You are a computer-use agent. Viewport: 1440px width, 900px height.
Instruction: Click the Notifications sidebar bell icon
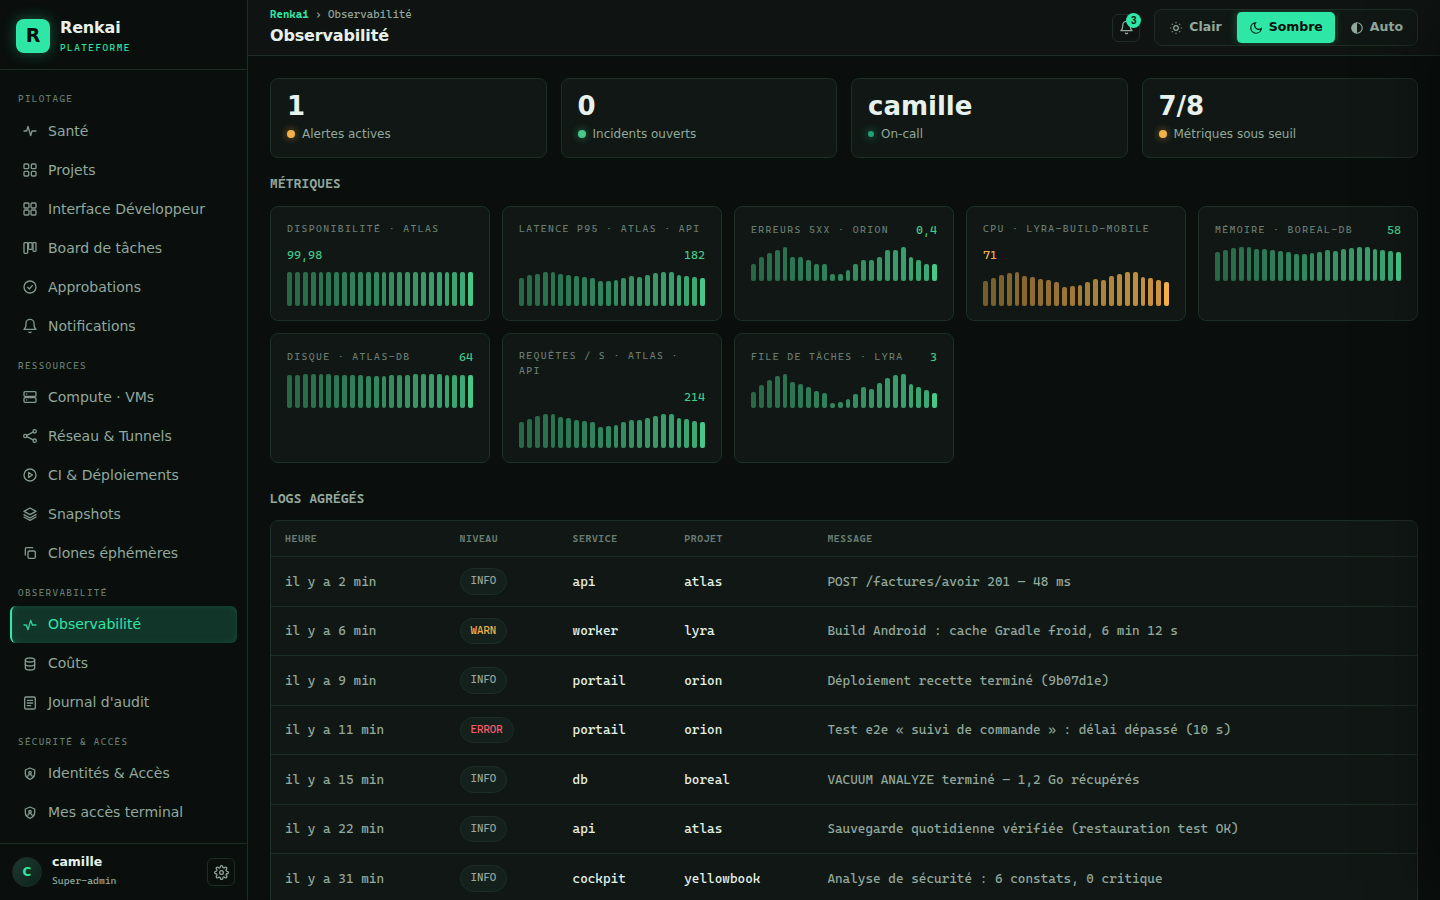point(30,326)
